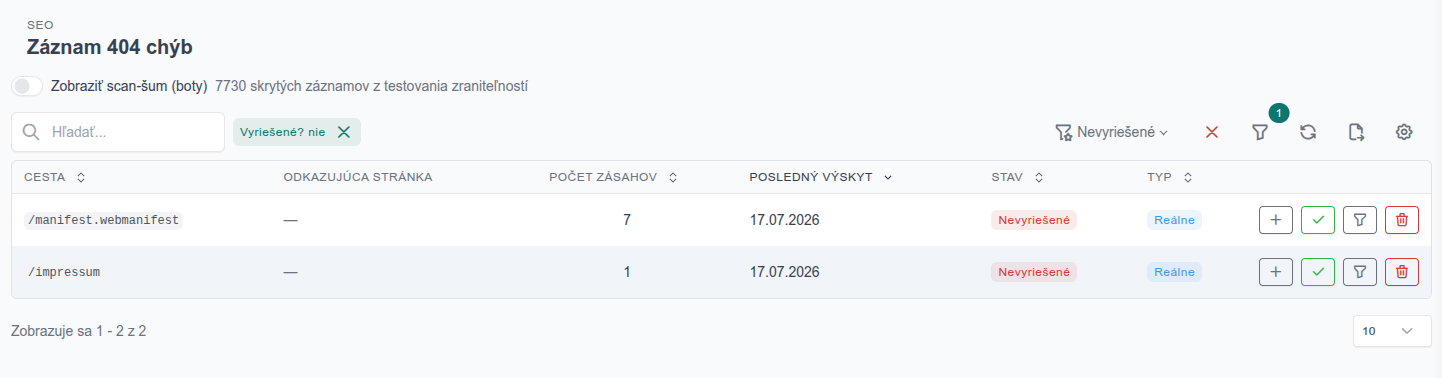
Task: Open the rows per page dropdown showing 10
Action: [x=1391, y=331]
